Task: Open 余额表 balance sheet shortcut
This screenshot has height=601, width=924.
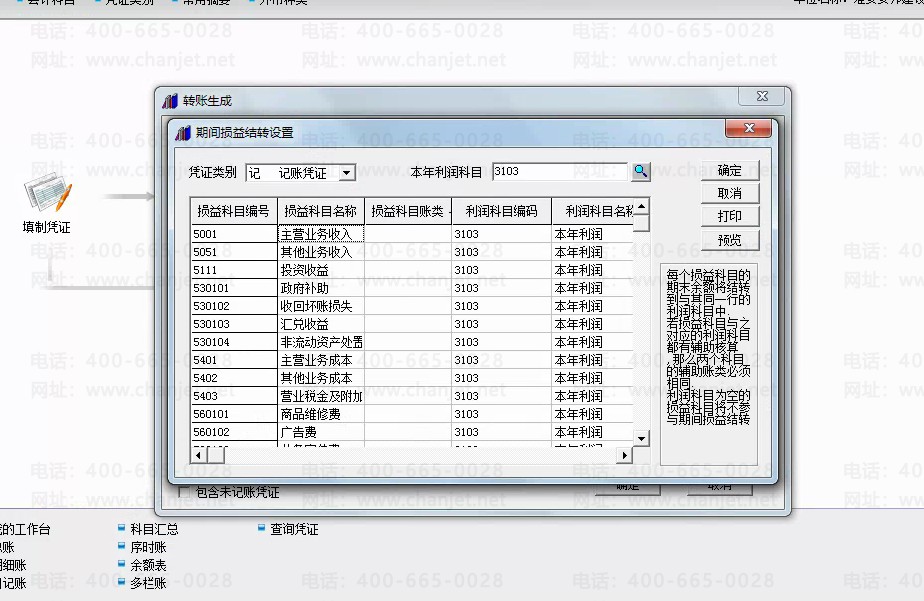Action: point(148,565)
